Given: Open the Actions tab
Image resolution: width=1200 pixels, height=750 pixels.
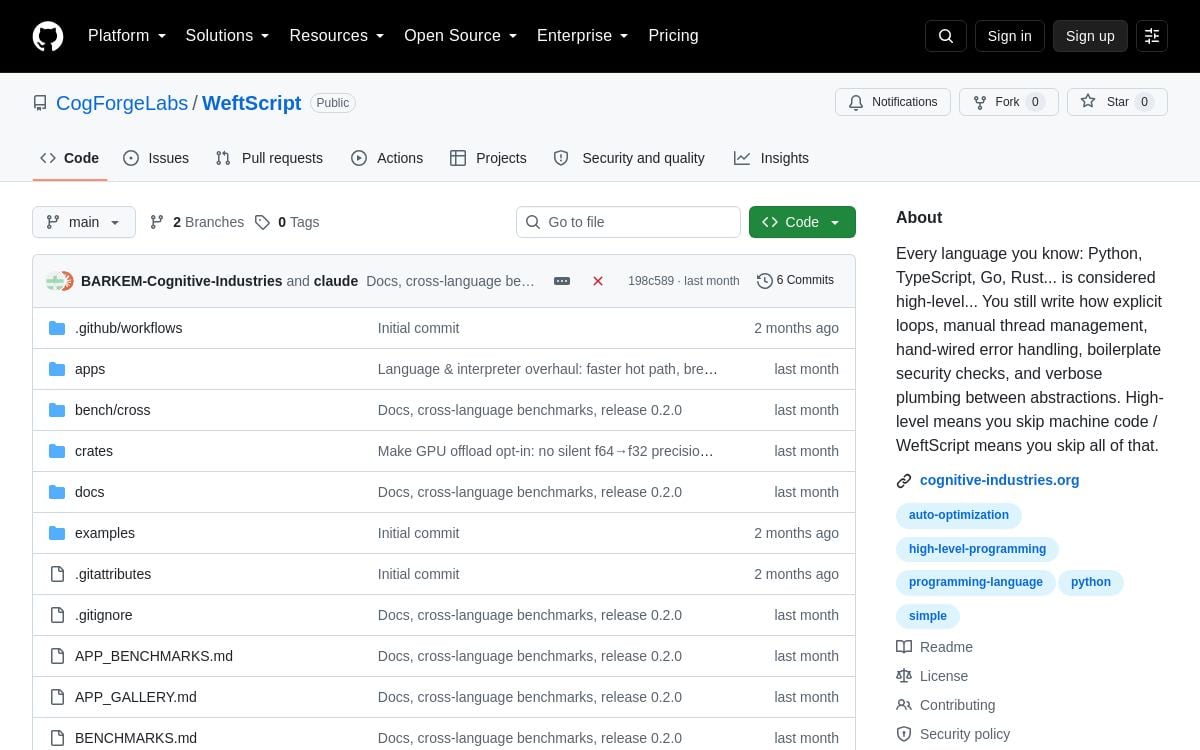Looking at the screenshot, I should click(387, 158).
